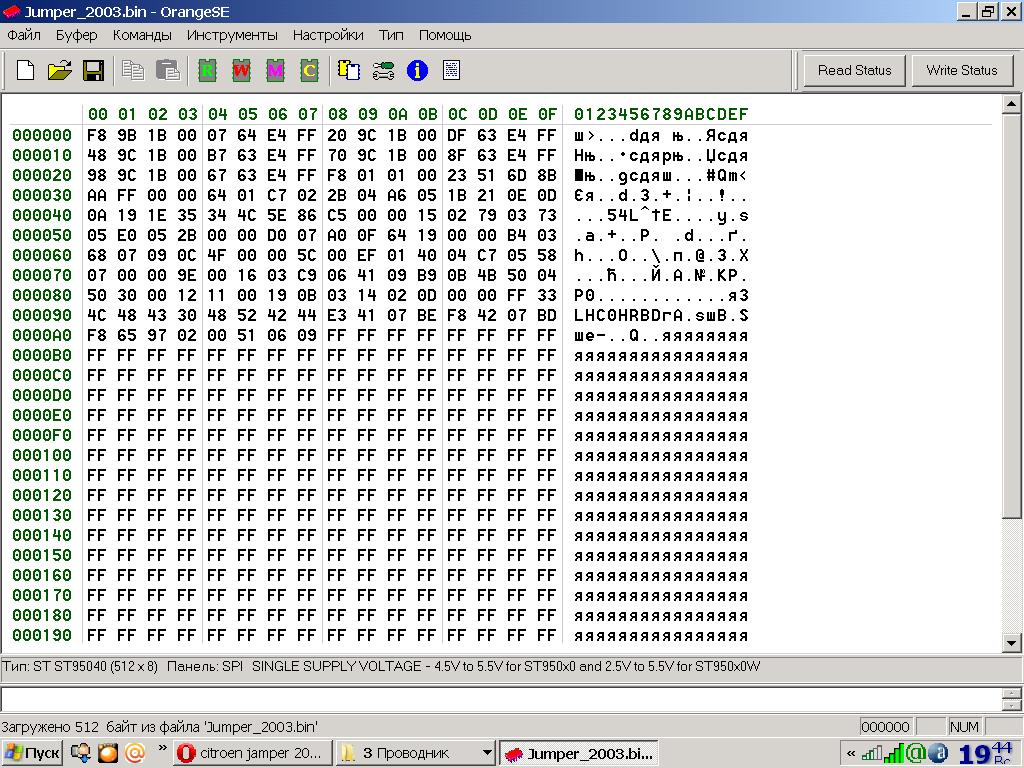
Task: Select ASCII text LHC0HRBDrA.swB.S
Action: pyautogui.click(x=661, y=315)
